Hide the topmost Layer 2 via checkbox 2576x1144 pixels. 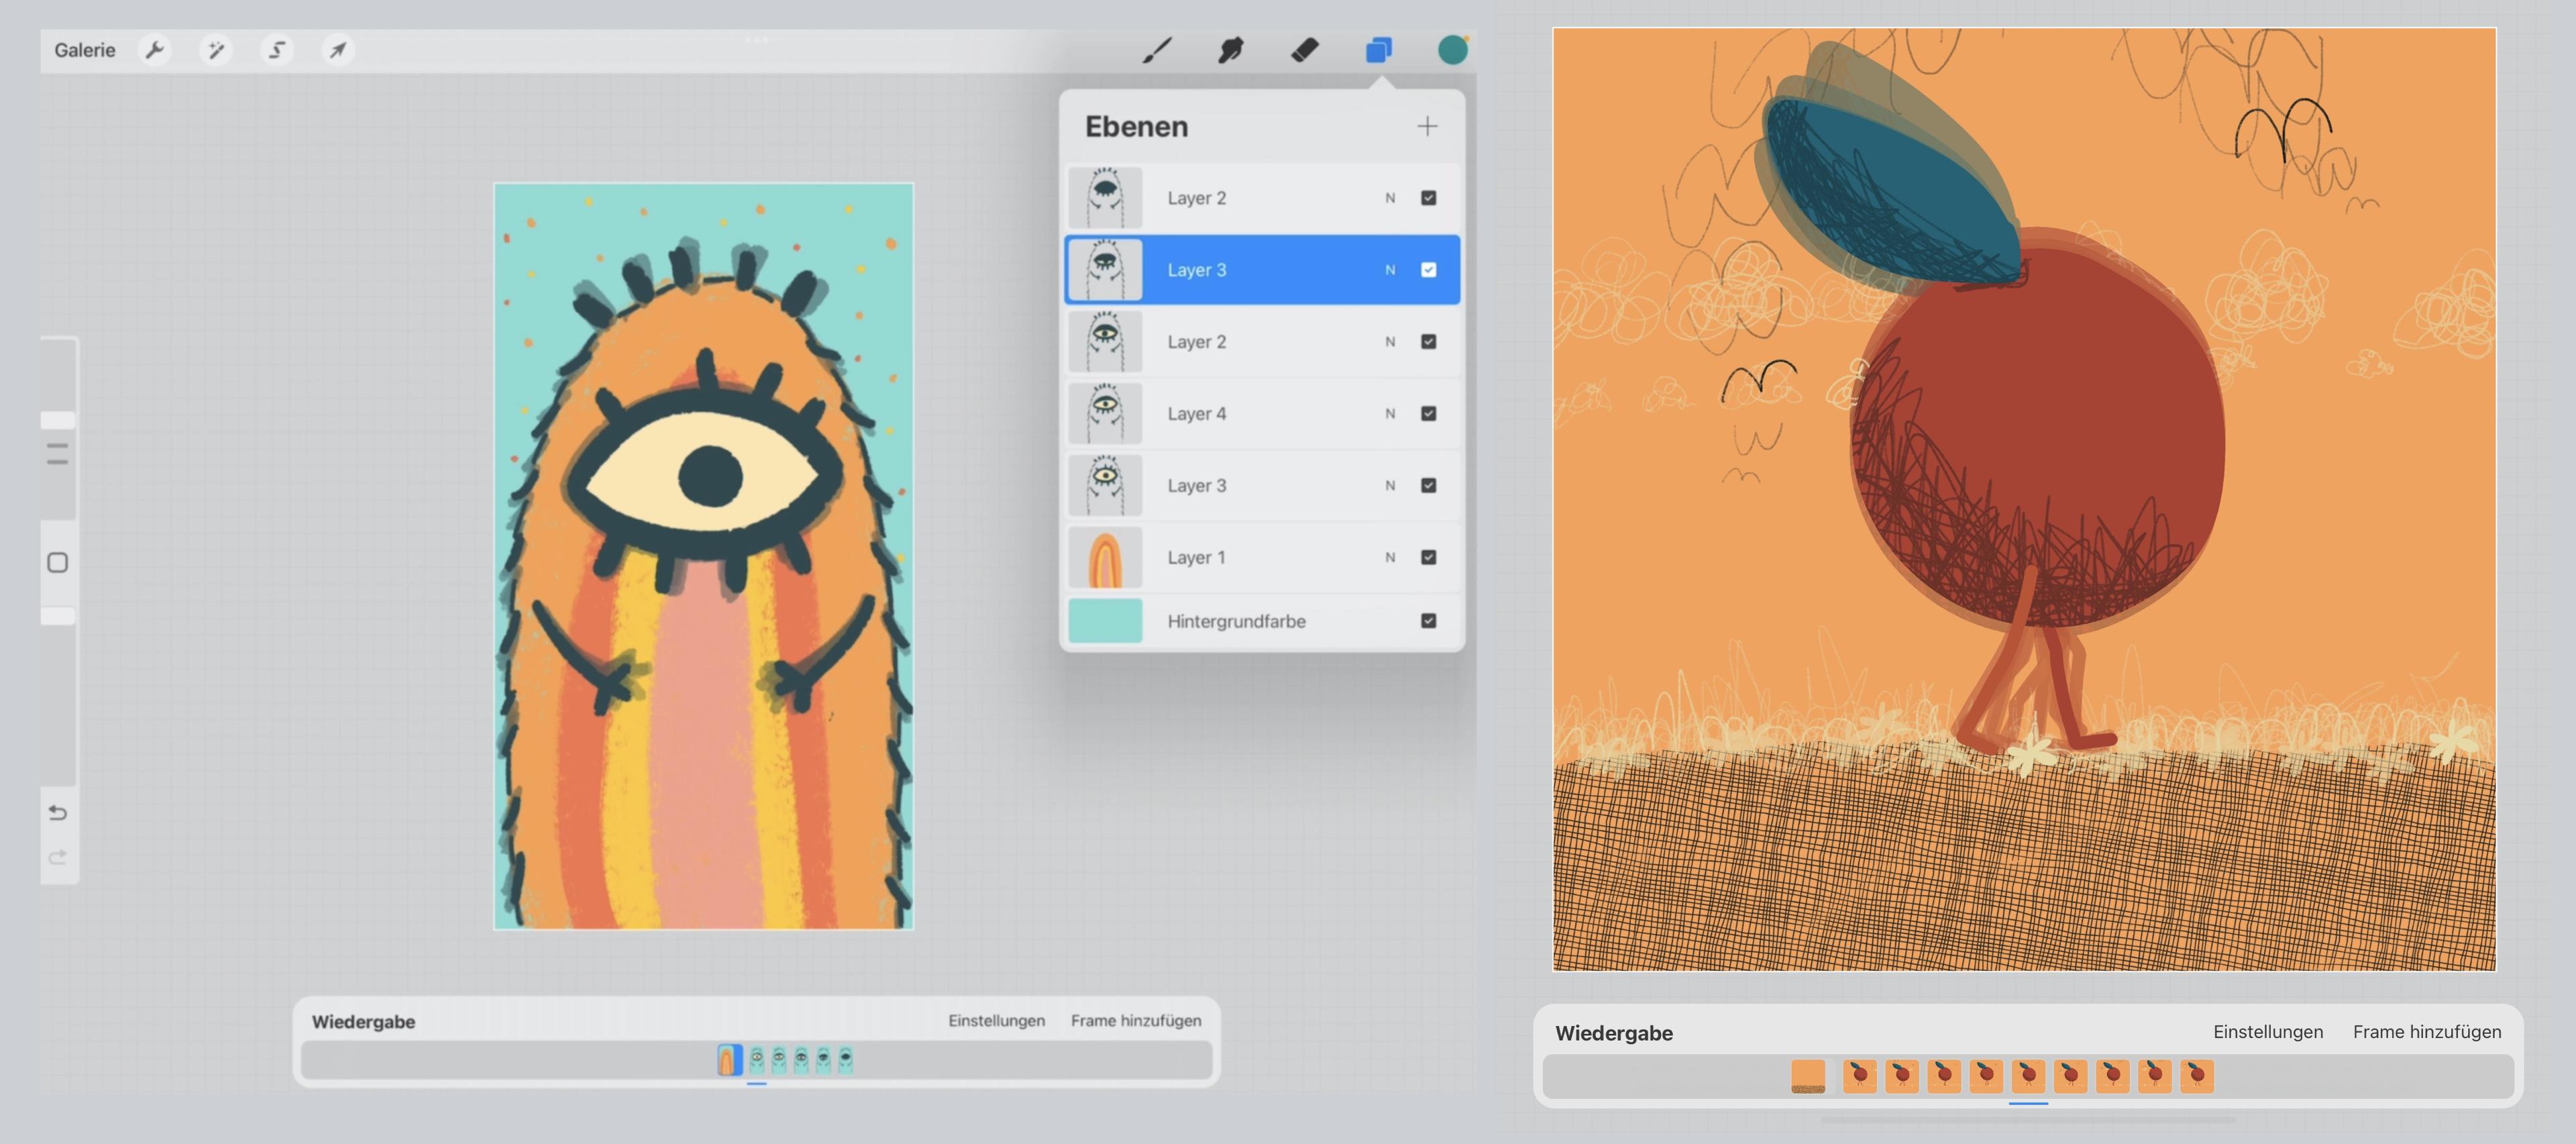[1429, 198]
